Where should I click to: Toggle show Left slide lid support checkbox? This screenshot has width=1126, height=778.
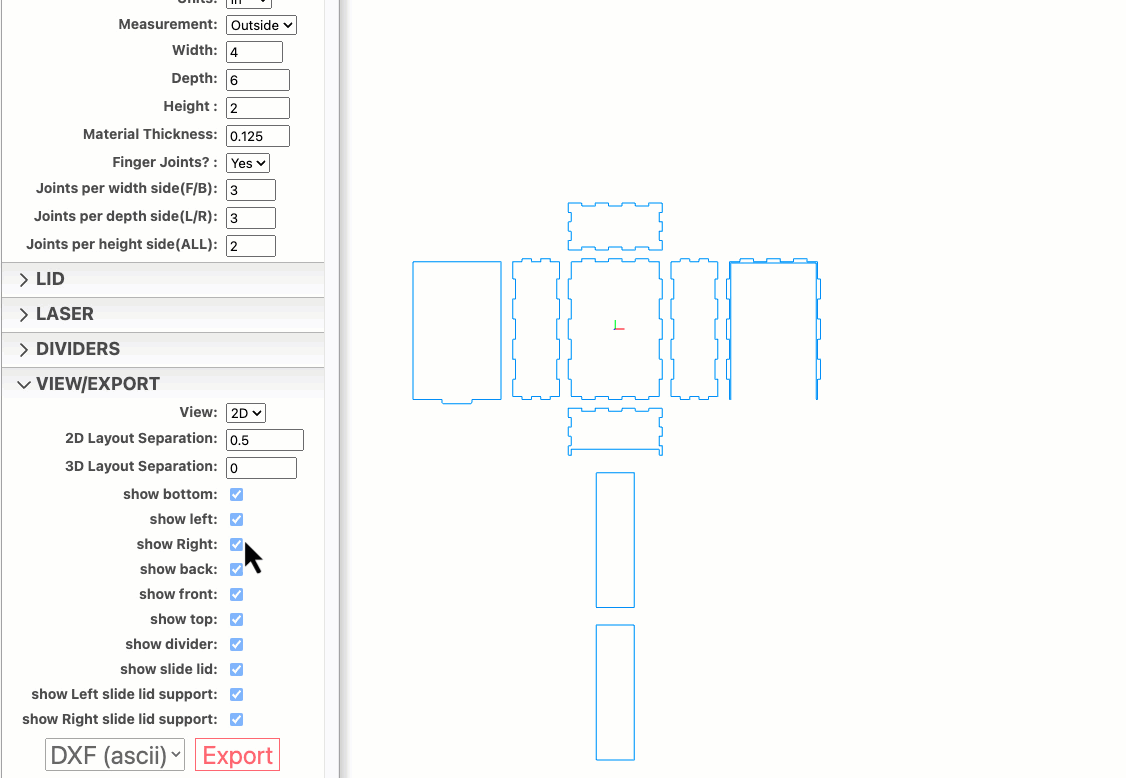pos(236,695)
